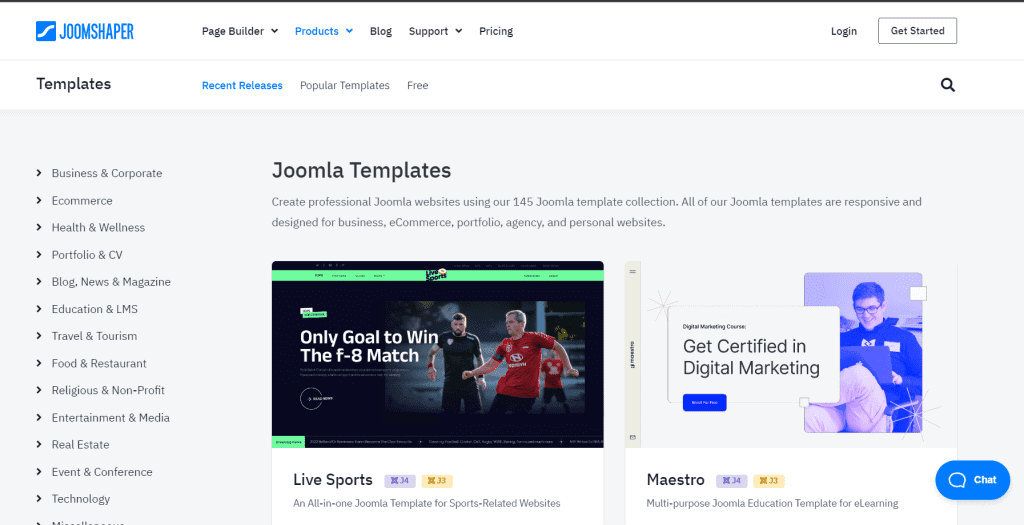The image size is (1024, 525).
Task: Switch to the Free templates tab
Action: point(417,86)
